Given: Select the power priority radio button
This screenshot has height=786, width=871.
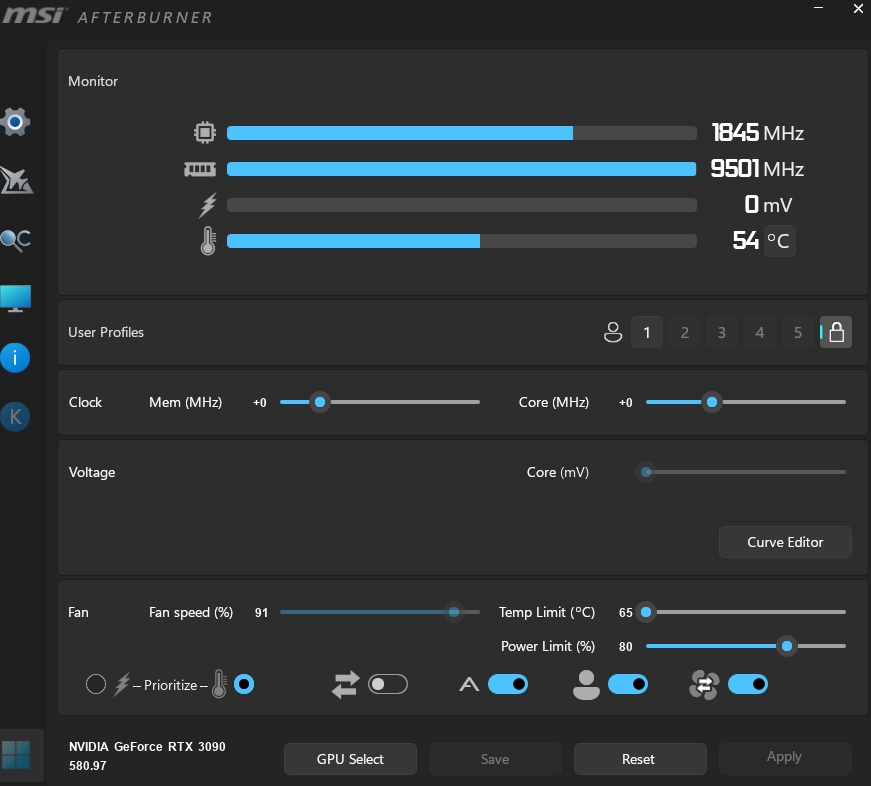Looking at the screenshot, I should [x=96, y=684].
